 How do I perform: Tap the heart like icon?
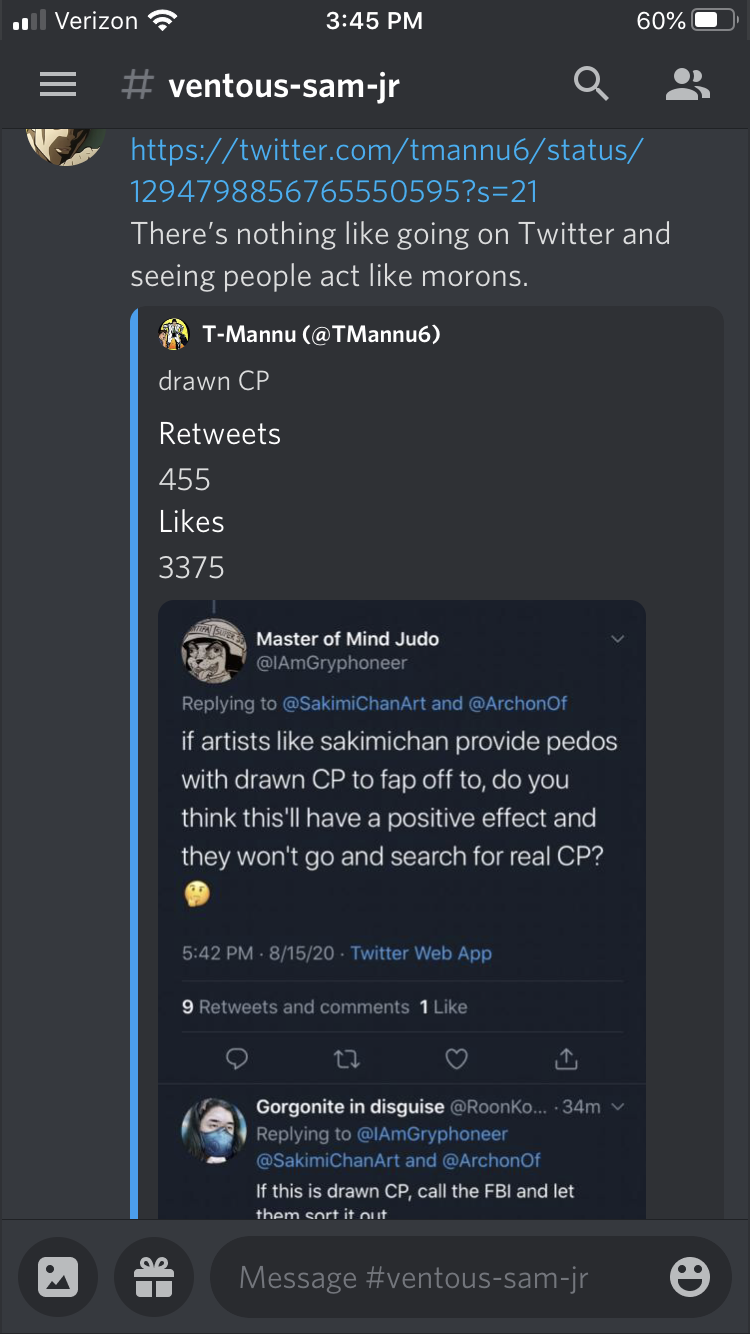coord(456,1058)
